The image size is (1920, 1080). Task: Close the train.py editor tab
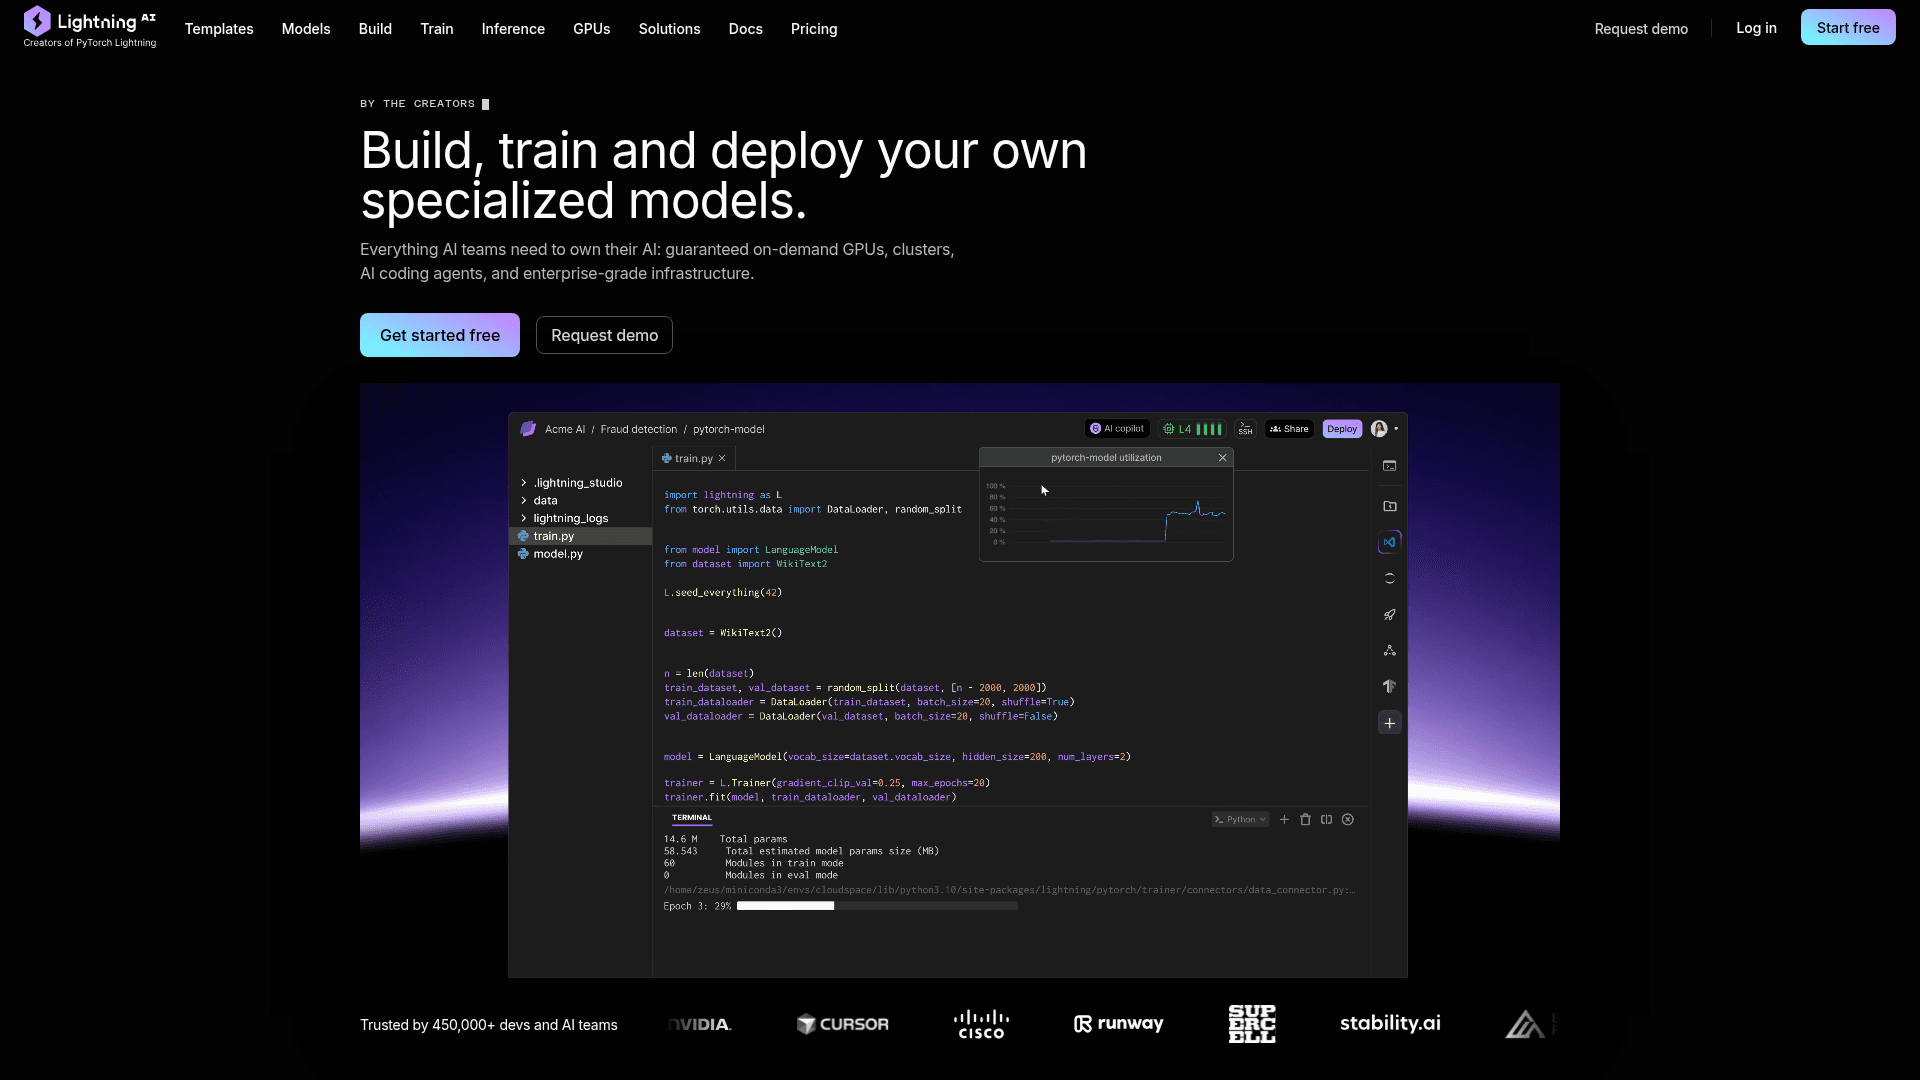click(722, 459)
